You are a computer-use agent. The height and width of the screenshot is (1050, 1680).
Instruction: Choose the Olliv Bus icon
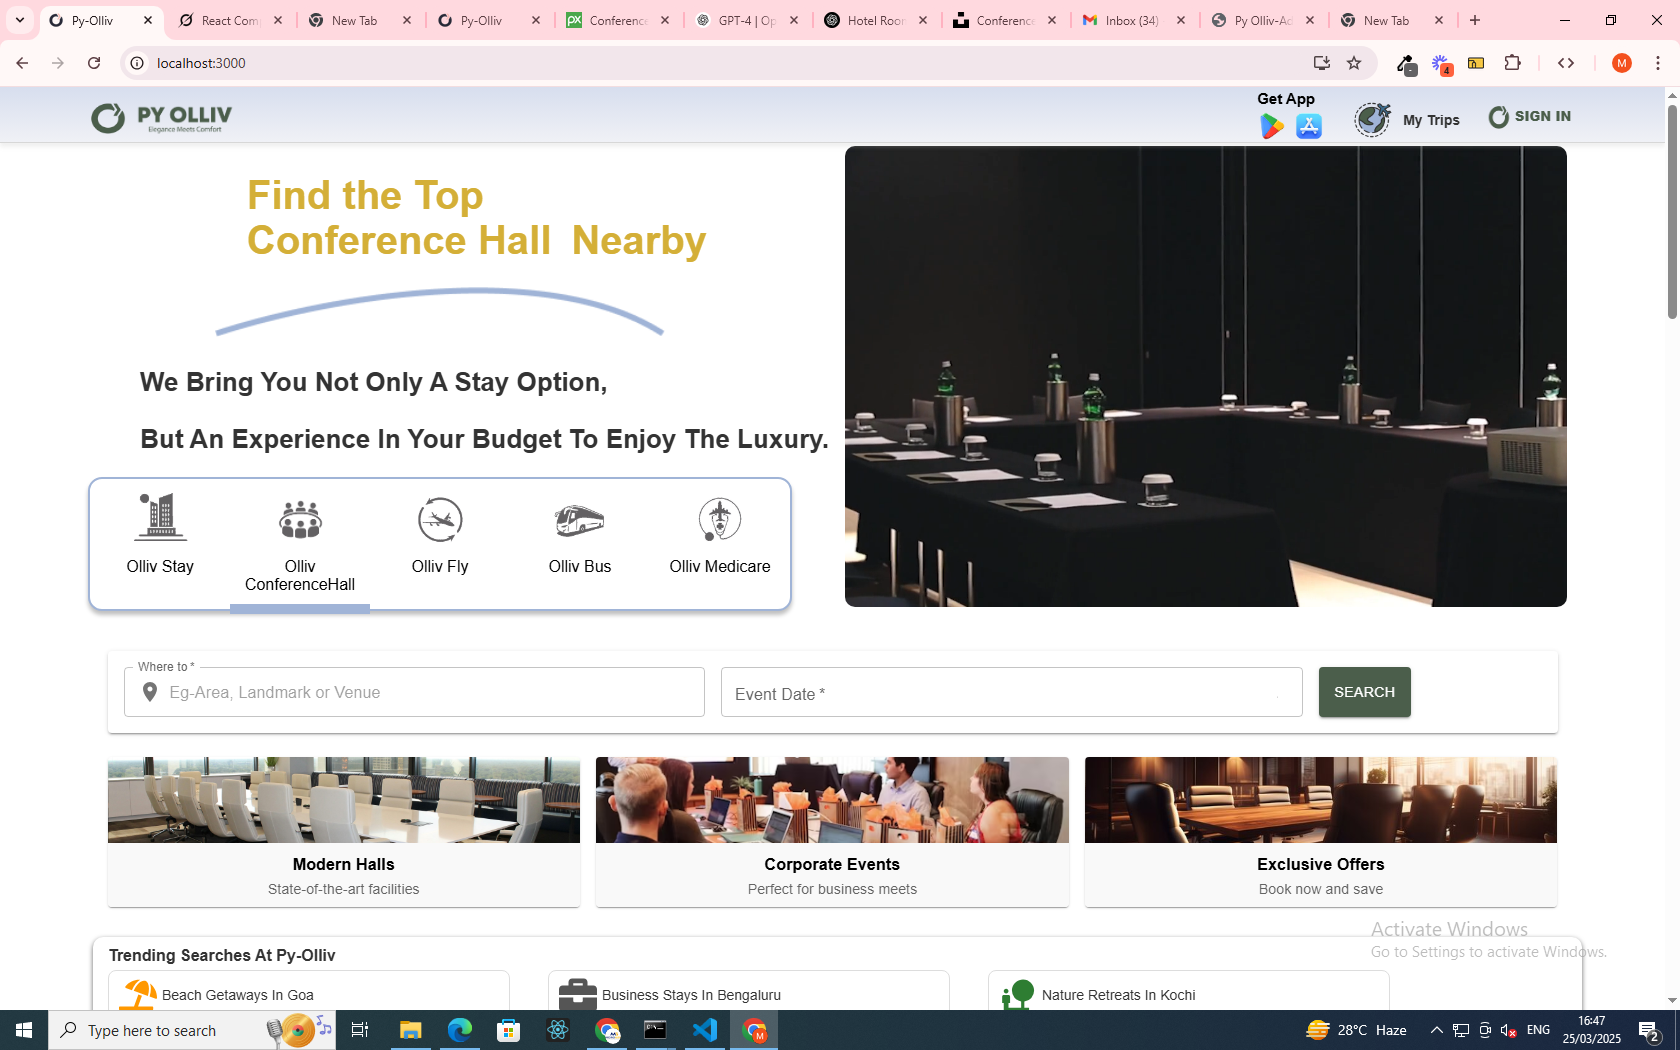pyautogui.click(x=579, y=520)
